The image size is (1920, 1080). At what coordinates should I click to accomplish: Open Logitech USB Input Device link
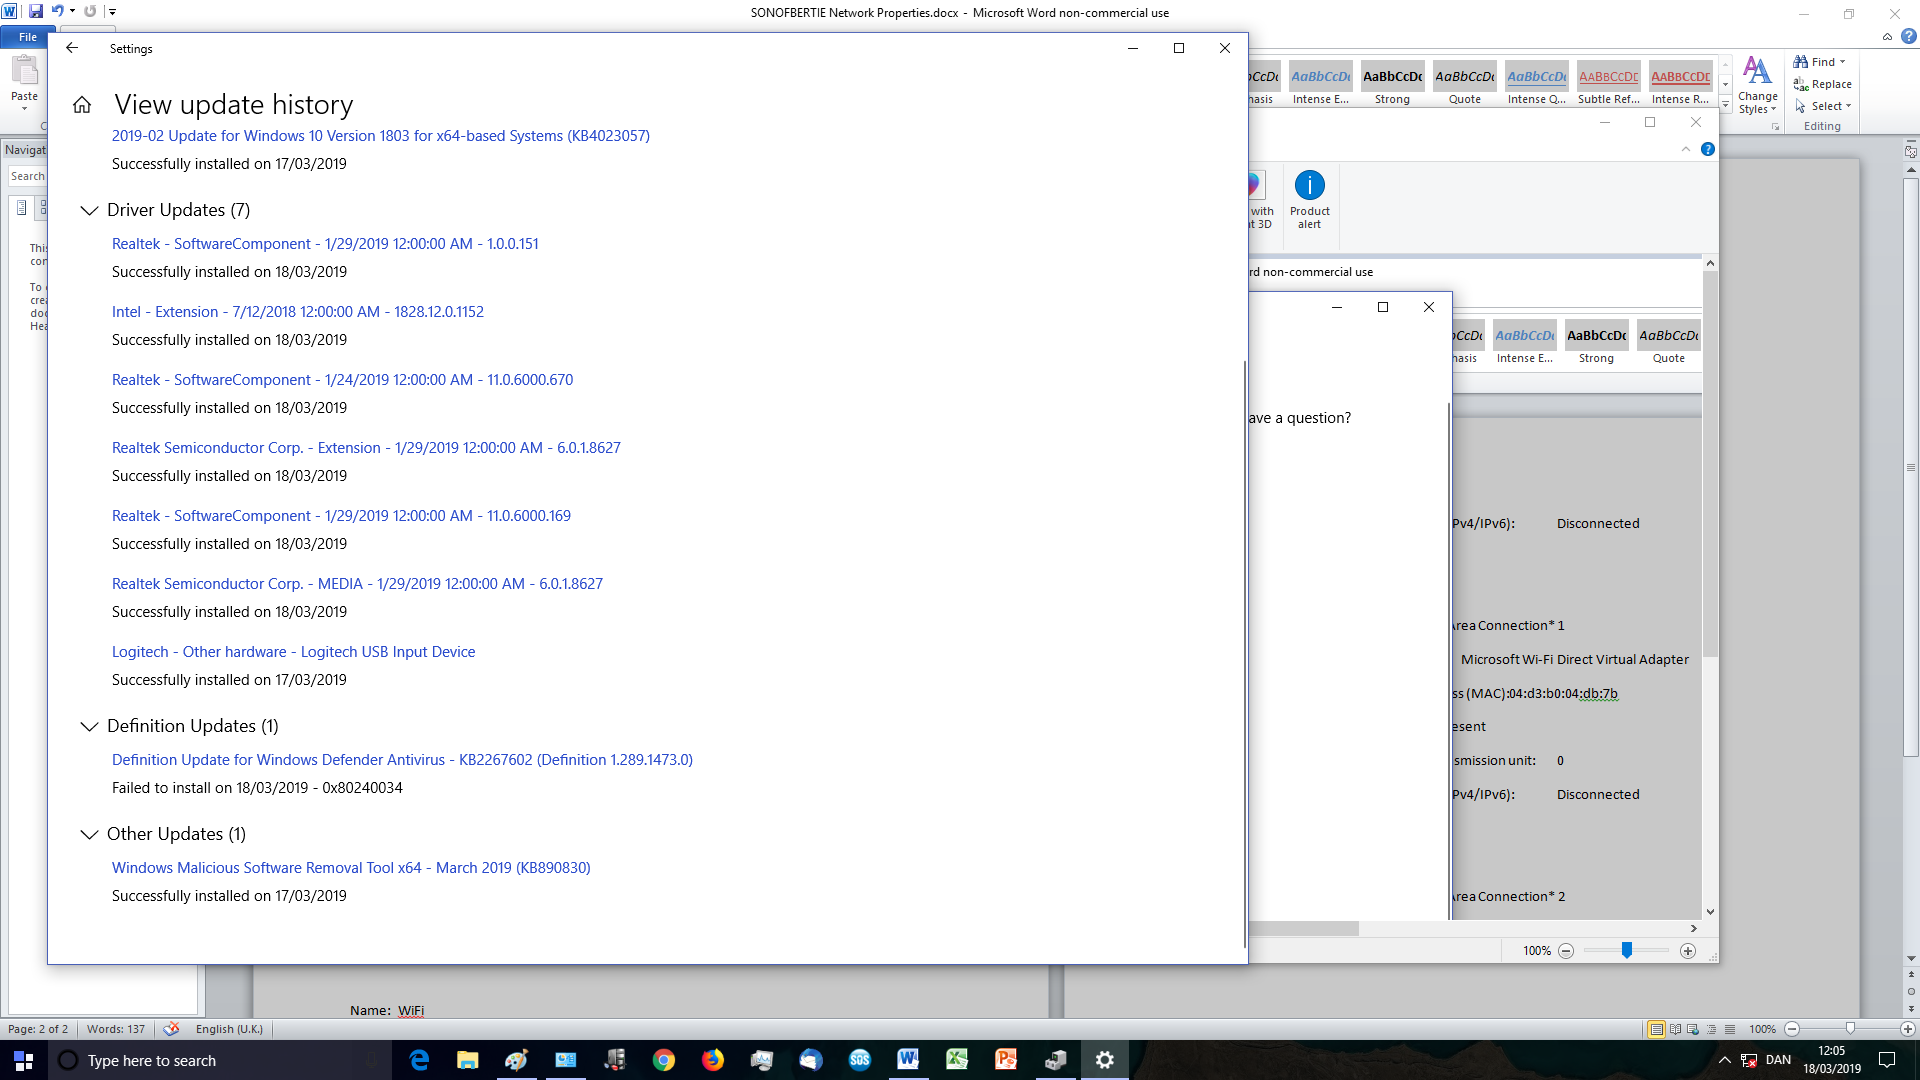tap(294, 652)
